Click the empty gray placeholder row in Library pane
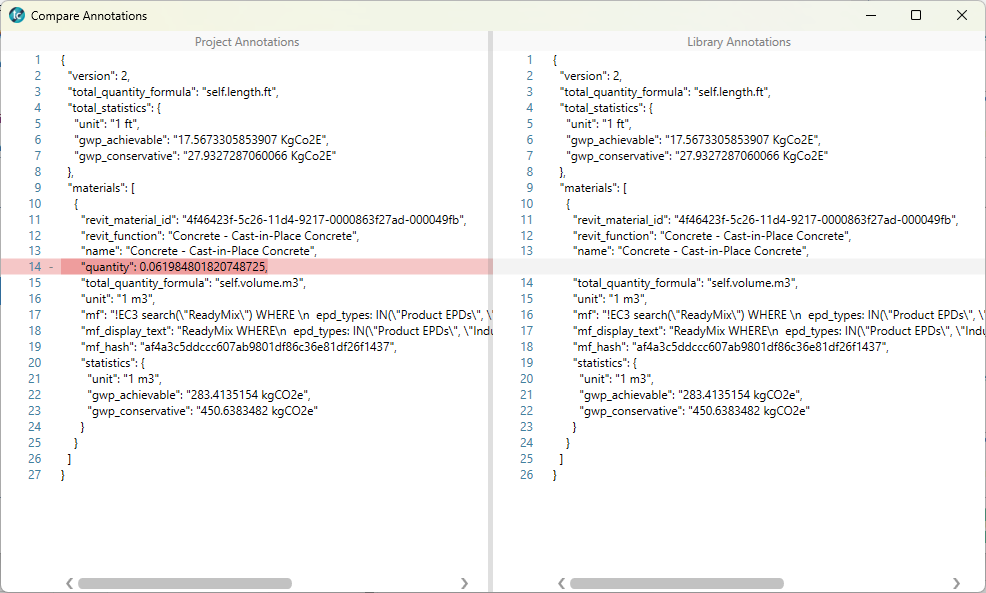986x593 pixels. point(740,267)
